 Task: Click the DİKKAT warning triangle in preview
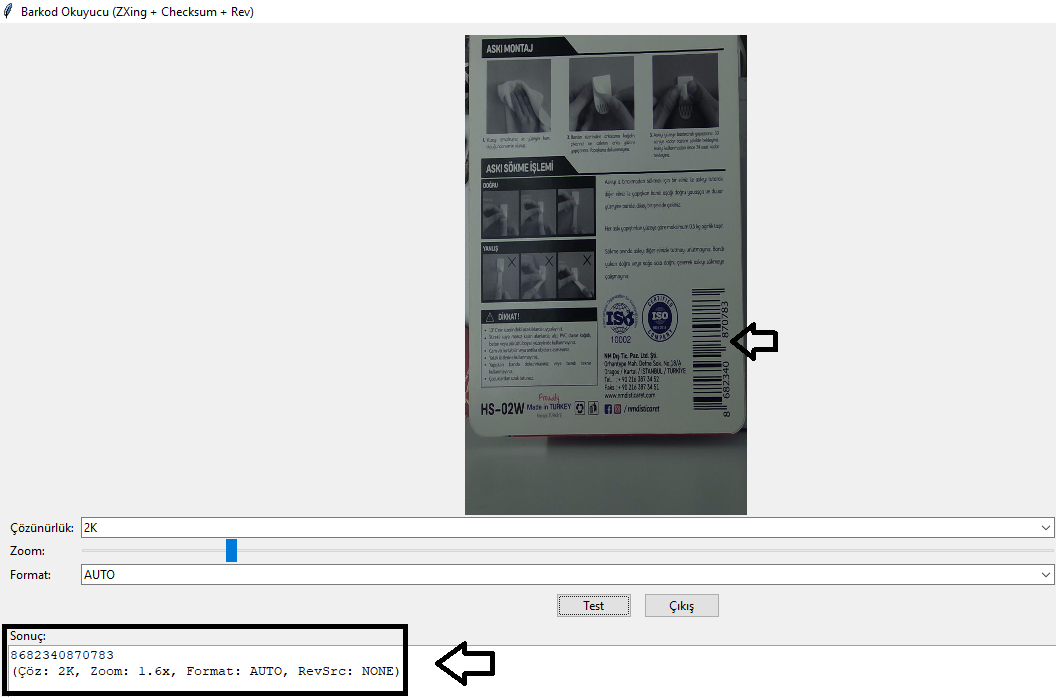(x=489, y=316)
